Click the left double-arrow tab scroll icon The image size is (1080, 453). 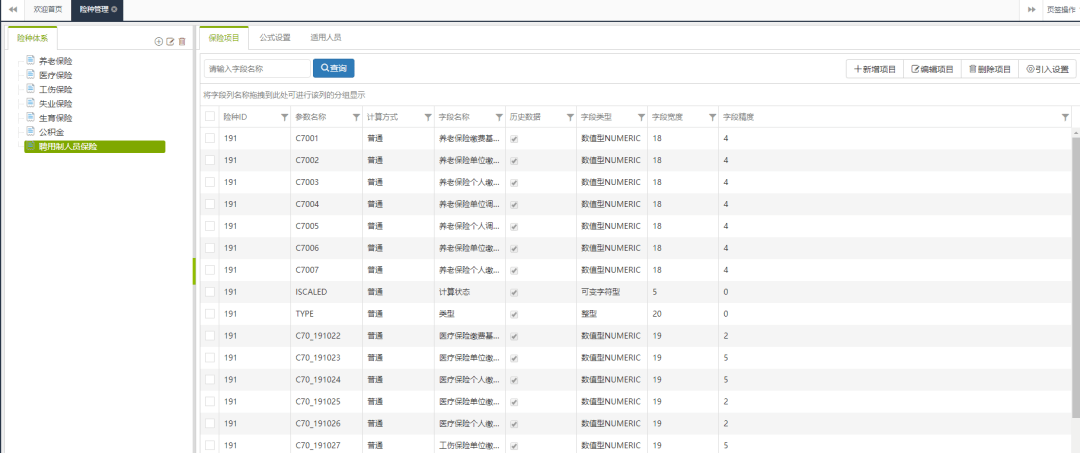pyautogui.click(x=12, y=9)
